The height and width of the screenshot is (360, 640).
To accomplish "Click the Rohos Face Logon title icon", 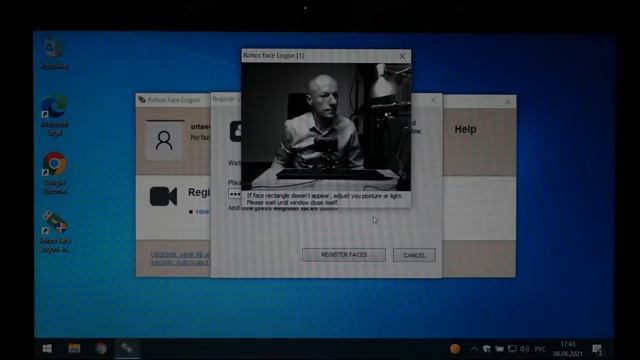I will point(142,100).
